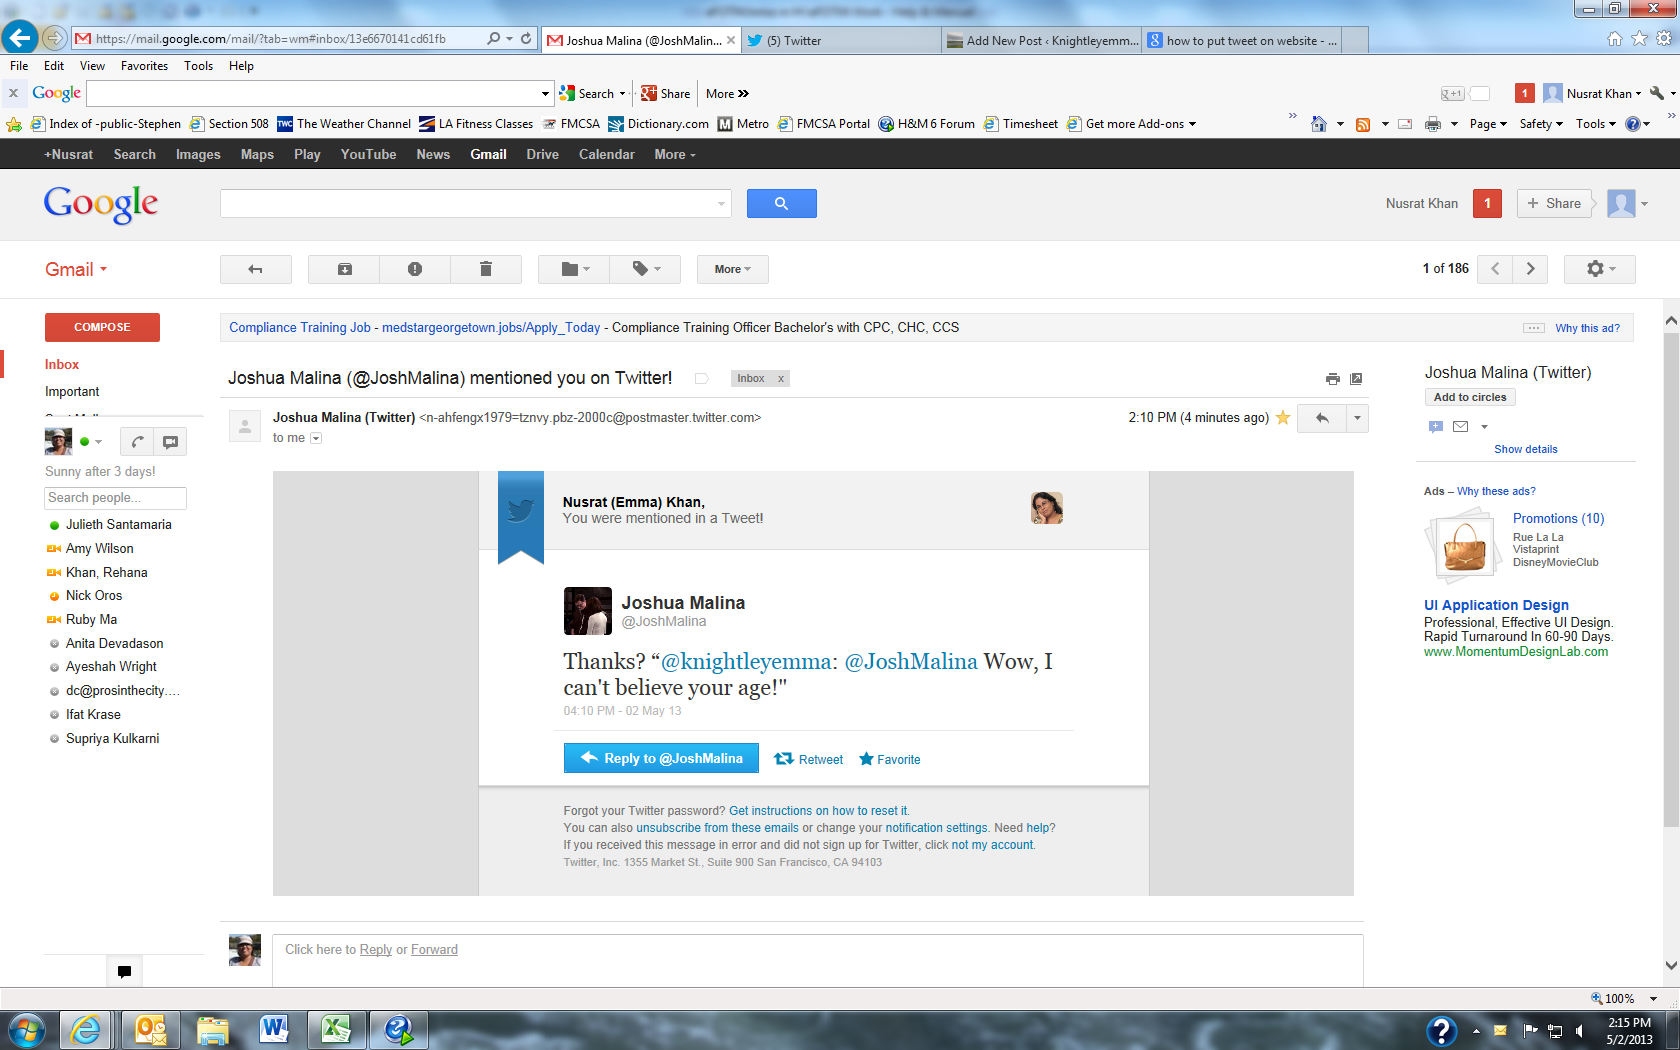Open the More actions dropdown

point(732,269)
